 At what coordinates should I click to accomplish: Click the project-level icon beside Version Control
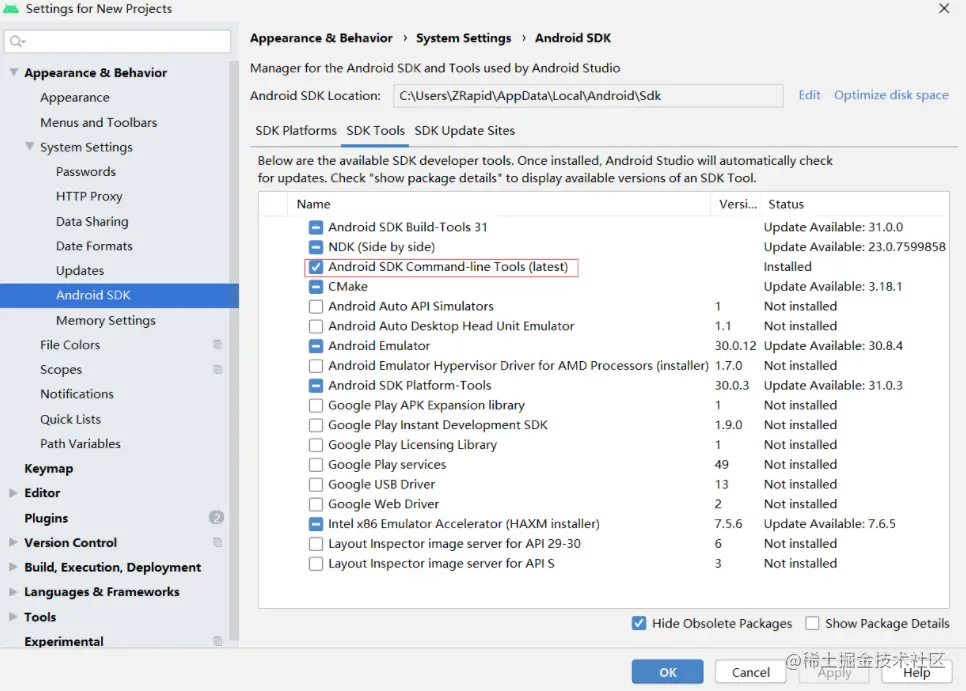pos(217,543)
